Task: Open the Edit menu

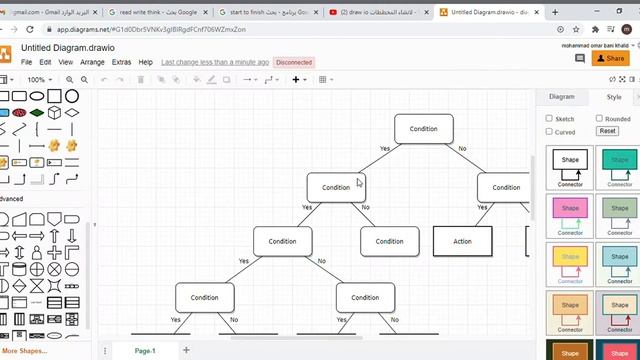Action: coord(45,62)
